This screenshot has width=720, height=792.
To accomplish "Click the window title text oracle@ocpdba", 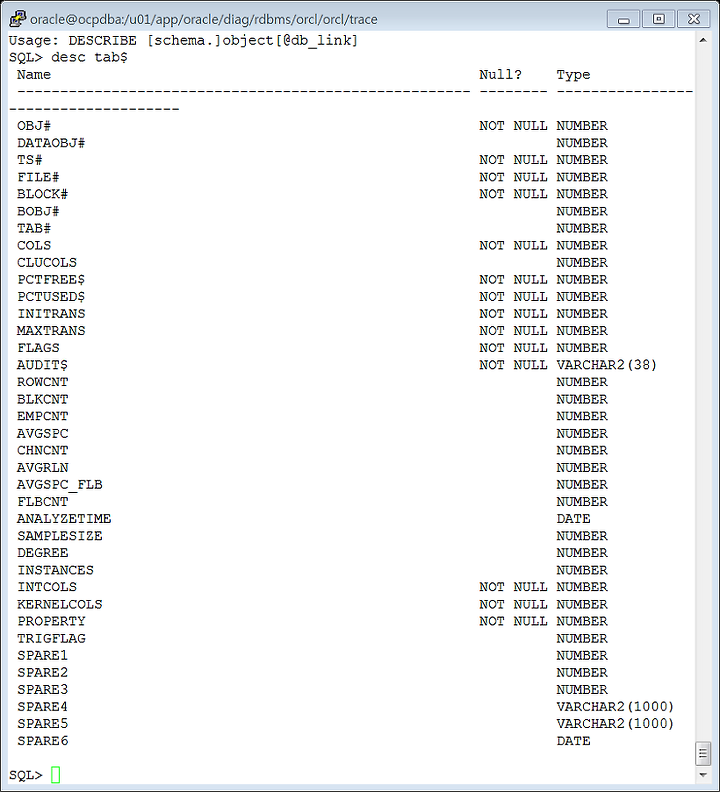I will 204,19.
